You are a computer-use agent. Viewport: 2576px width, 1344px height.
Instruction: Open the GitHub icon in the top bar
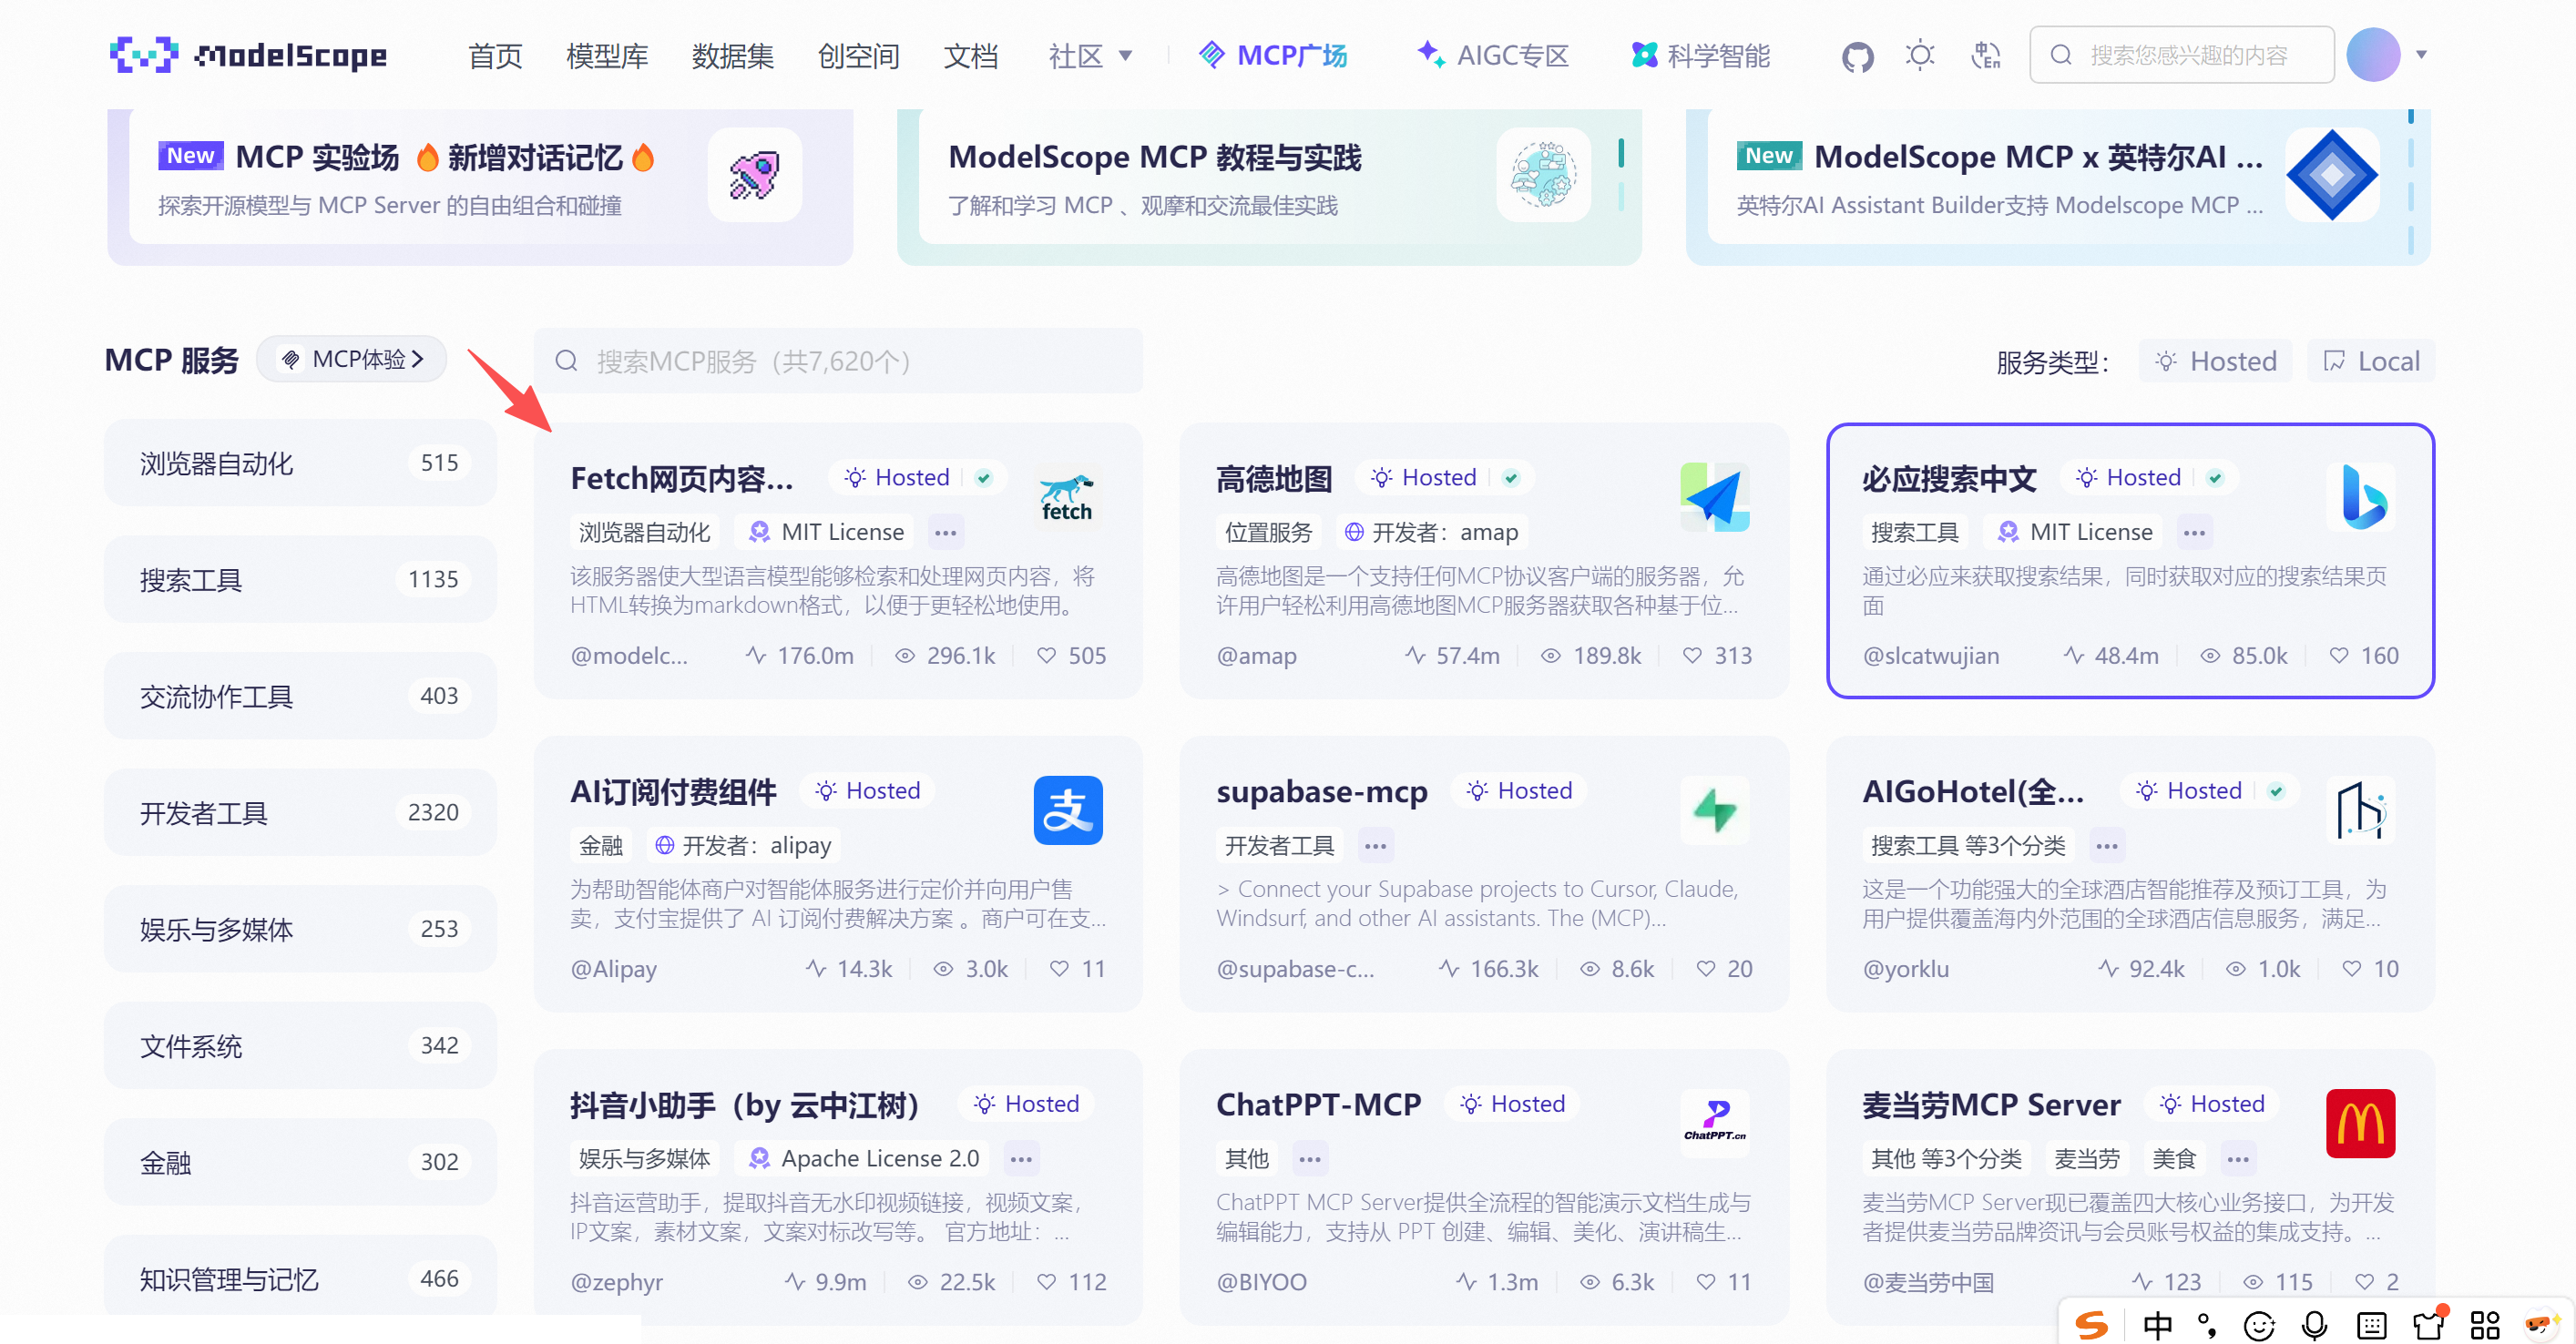pos(1857,55)
